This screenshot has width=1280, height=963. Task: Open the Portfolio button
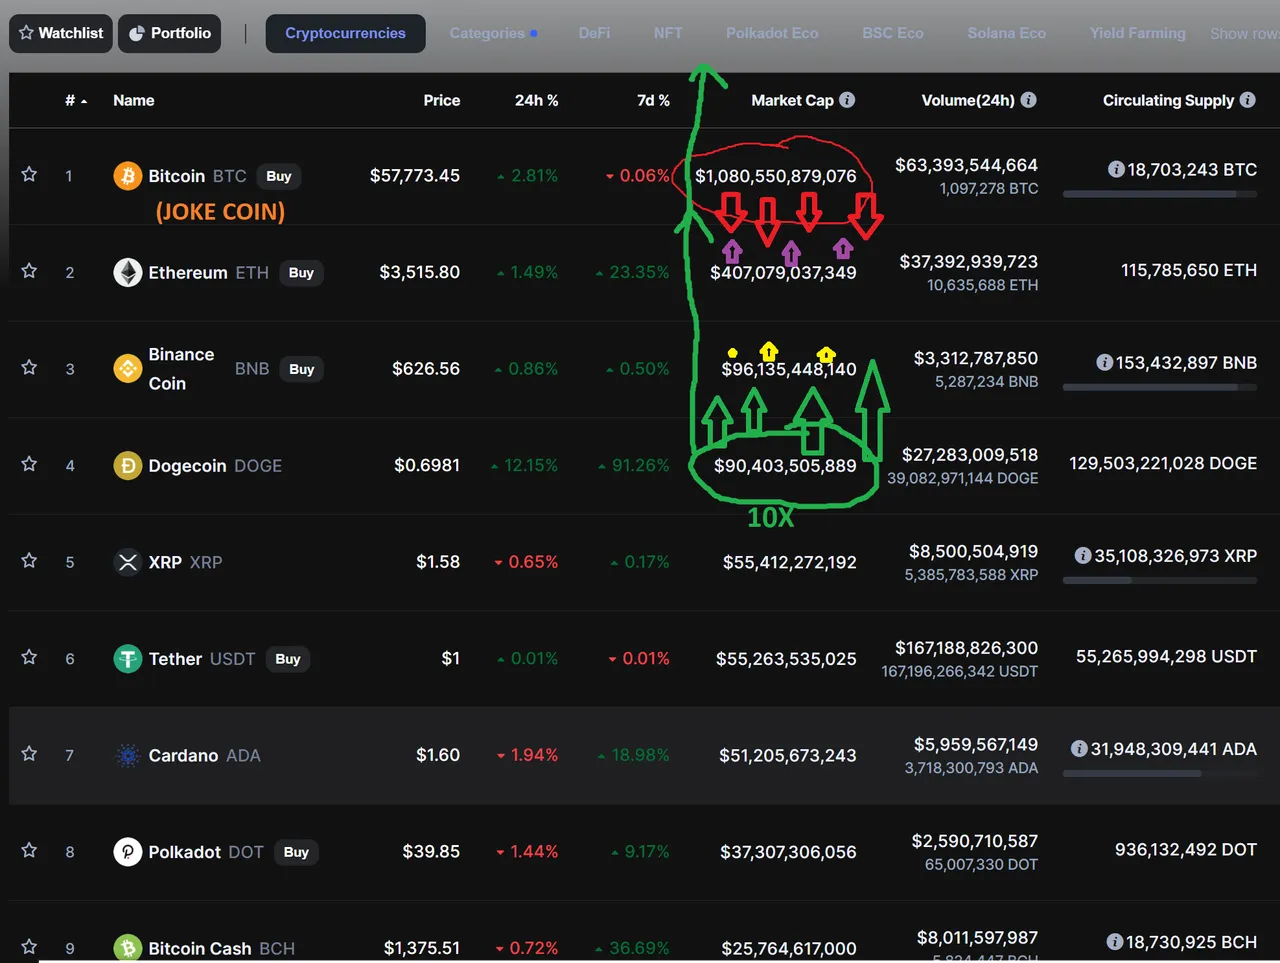tap(169, 33)
